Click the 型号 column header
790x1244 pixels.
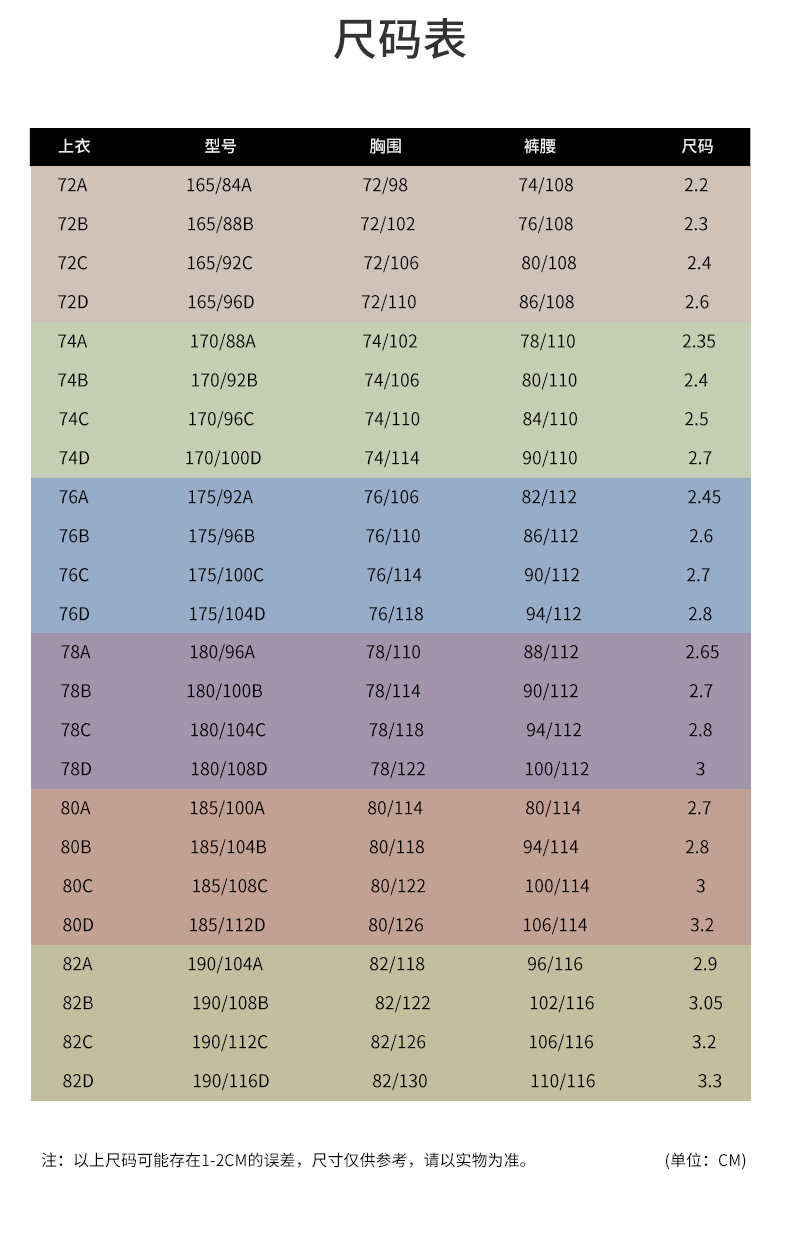coord(220,146)
